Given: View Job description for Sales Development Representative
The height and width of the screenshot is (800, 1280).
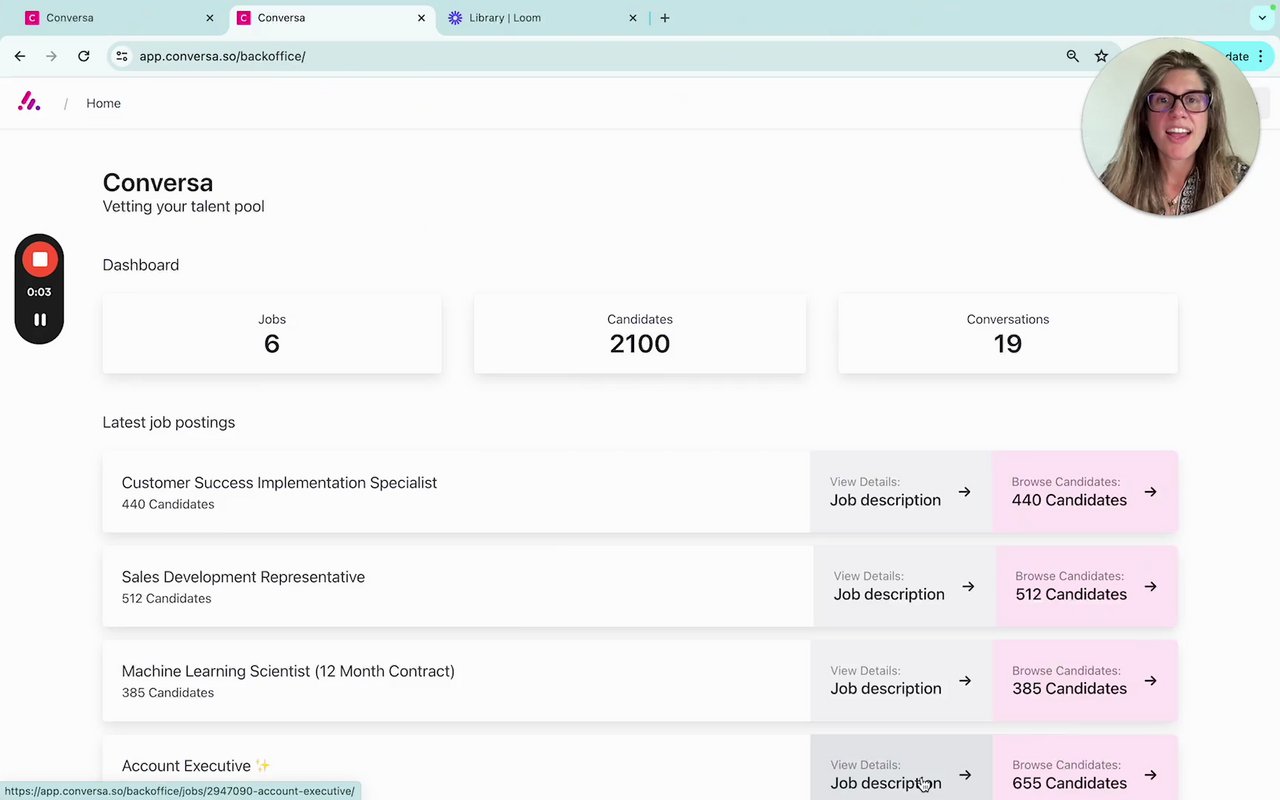Looking at the screenshot, I should [905, 586].
